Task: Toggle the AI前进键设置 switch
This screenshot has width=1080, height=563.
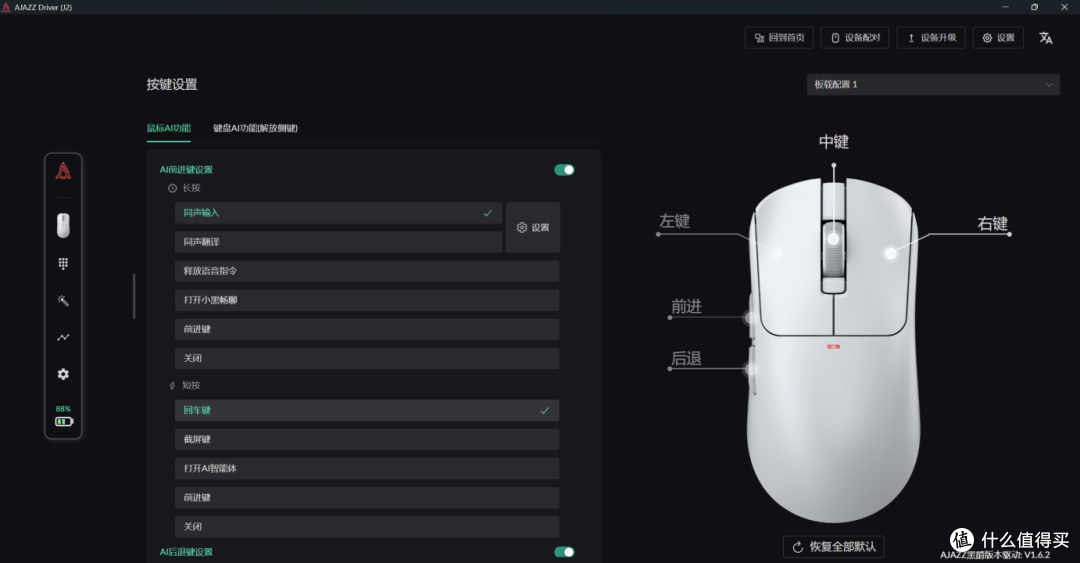Action: coord(564,170)
